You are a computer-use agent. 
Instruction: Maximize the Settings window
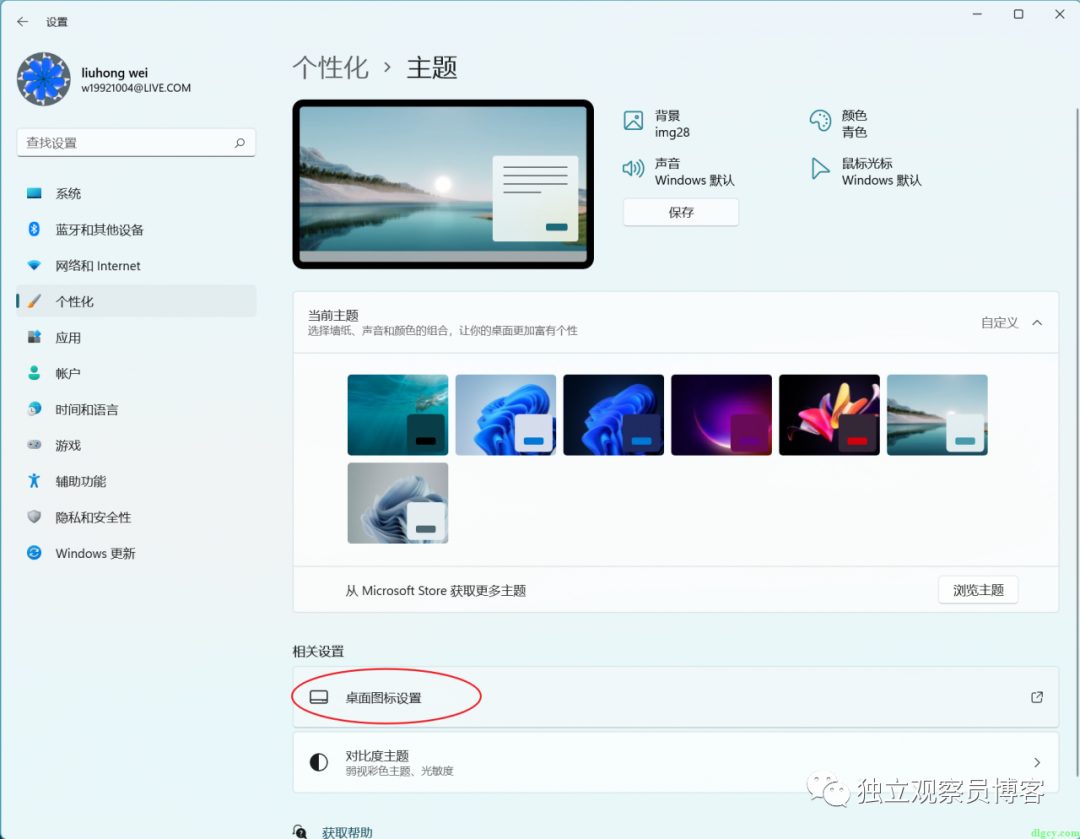[1018, 14]
